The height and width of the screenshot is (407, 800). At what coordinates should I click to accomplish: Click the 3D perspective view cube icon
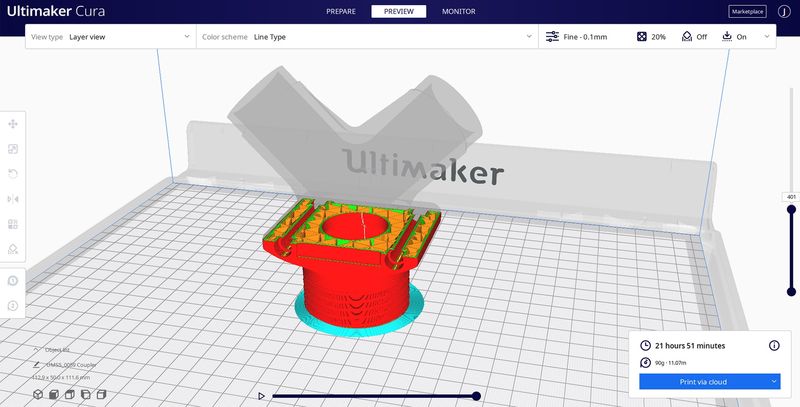38,395
